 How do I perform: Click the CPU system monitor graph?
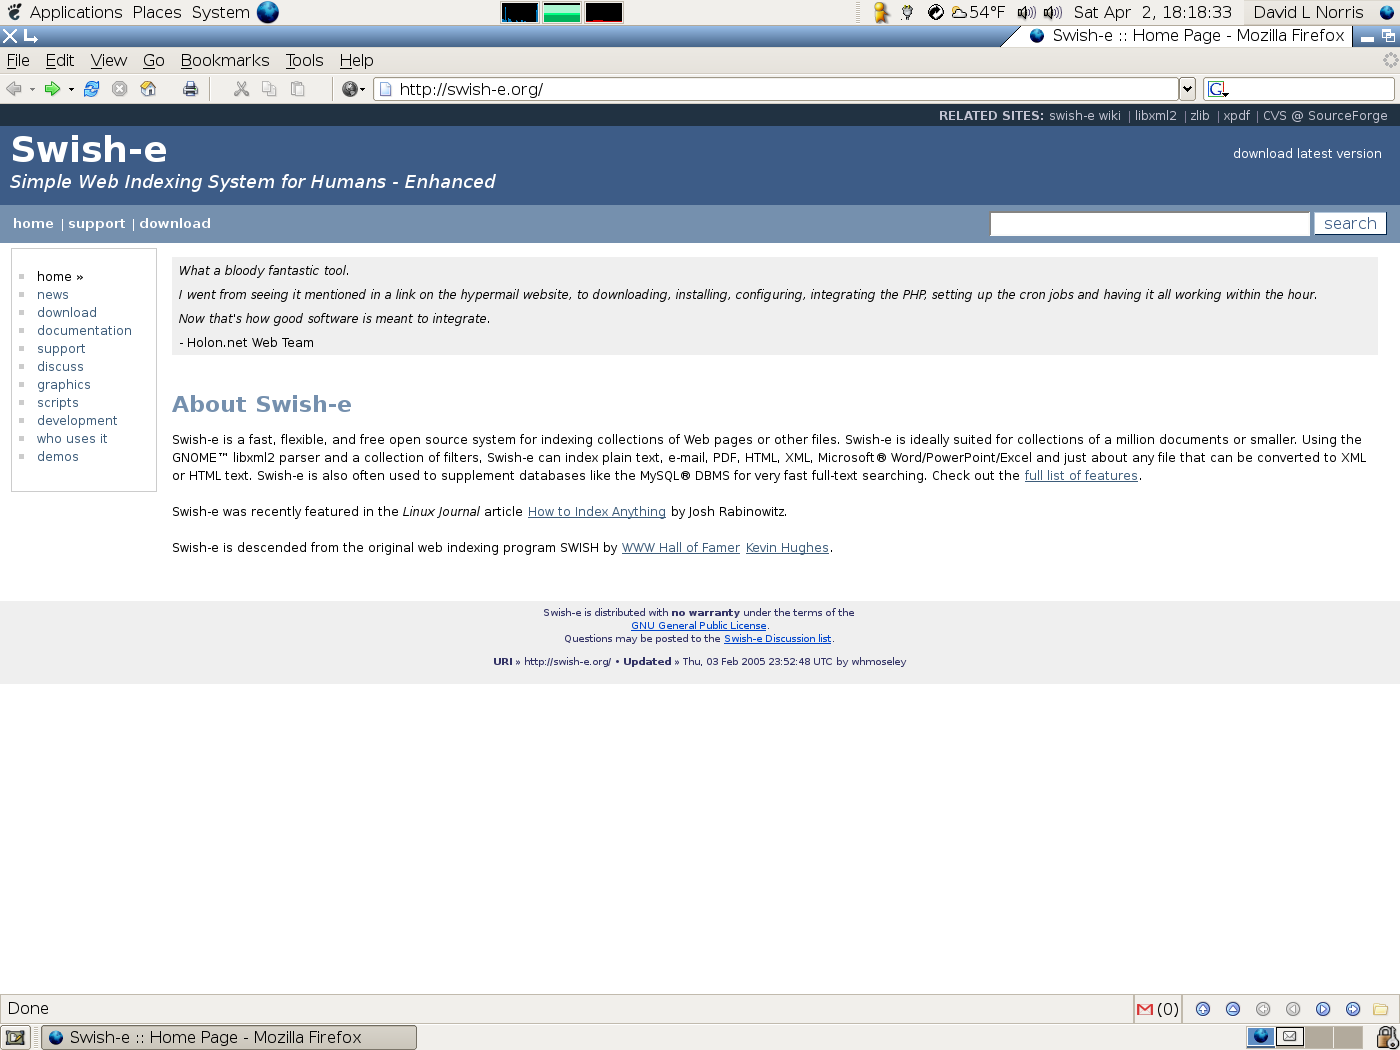click(519, 12)
